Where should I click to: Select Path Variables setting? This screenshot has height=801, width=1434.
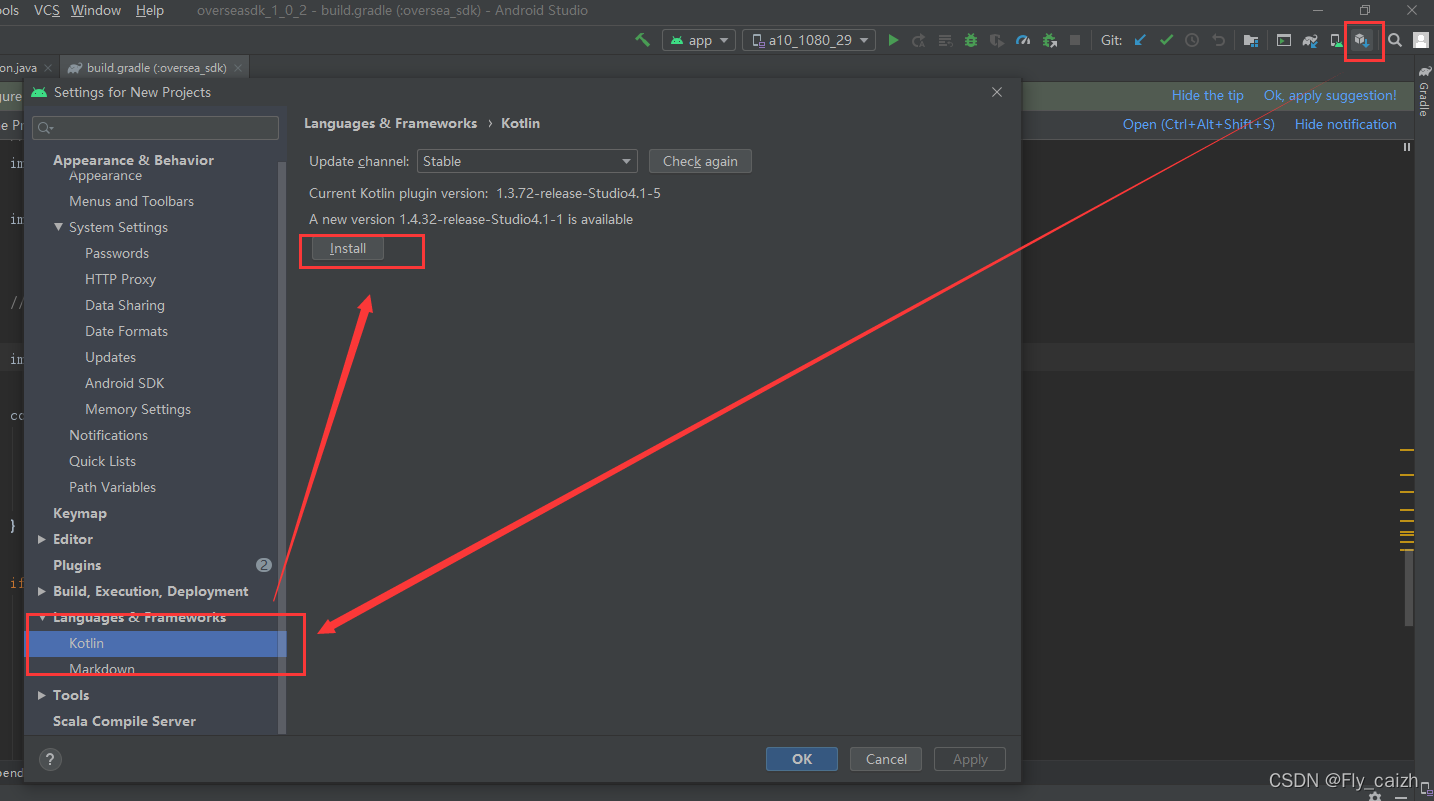pyautogui.click(x=112, y=487)
